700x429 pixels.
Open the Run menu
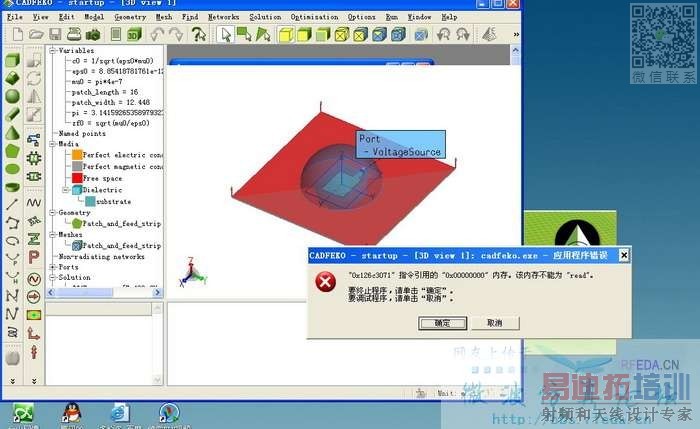click(392, 17)
